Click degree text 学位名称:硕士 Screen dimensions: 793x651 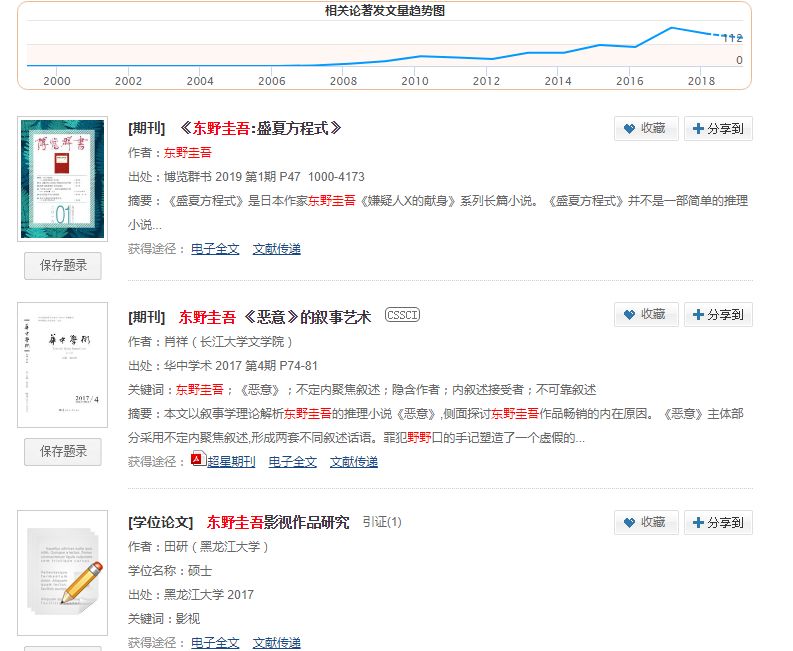click(170, 571)
